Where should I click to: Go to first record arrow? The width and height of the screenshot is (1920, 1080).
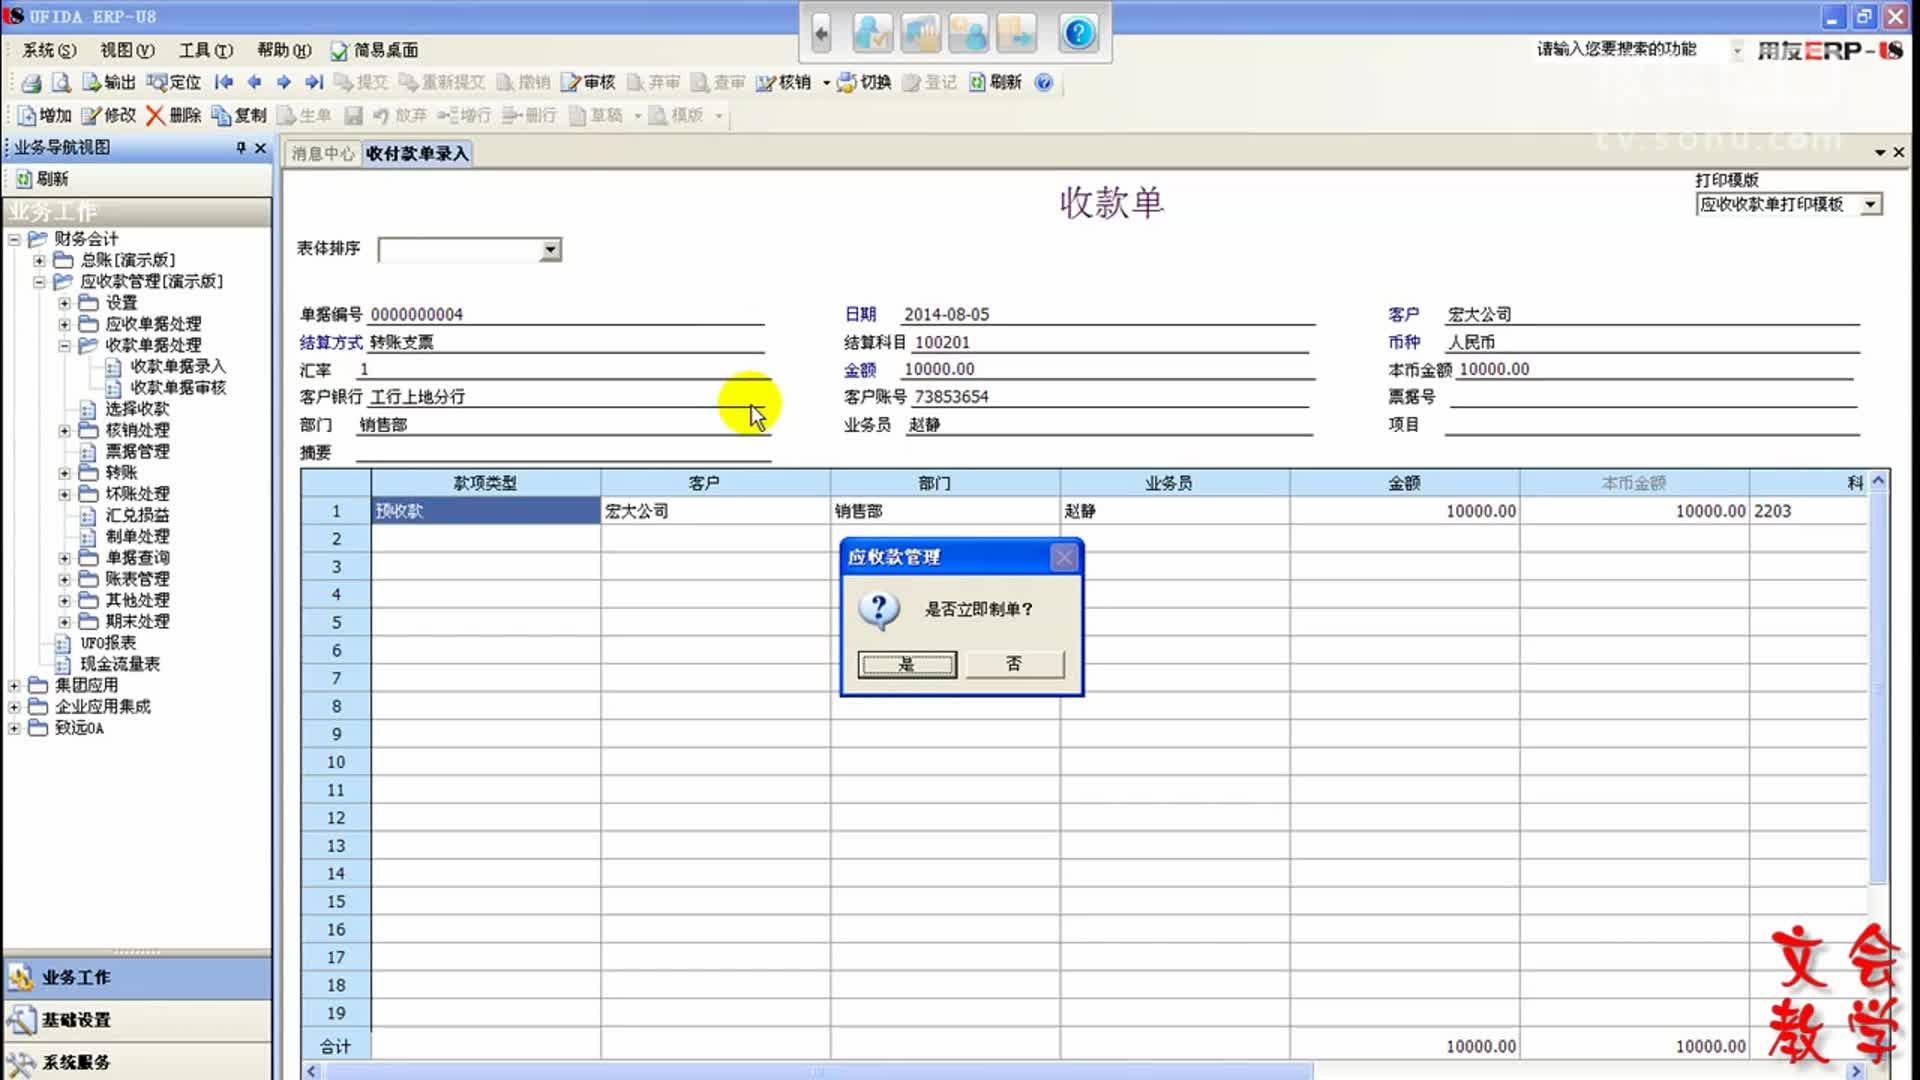click(224, 83)
